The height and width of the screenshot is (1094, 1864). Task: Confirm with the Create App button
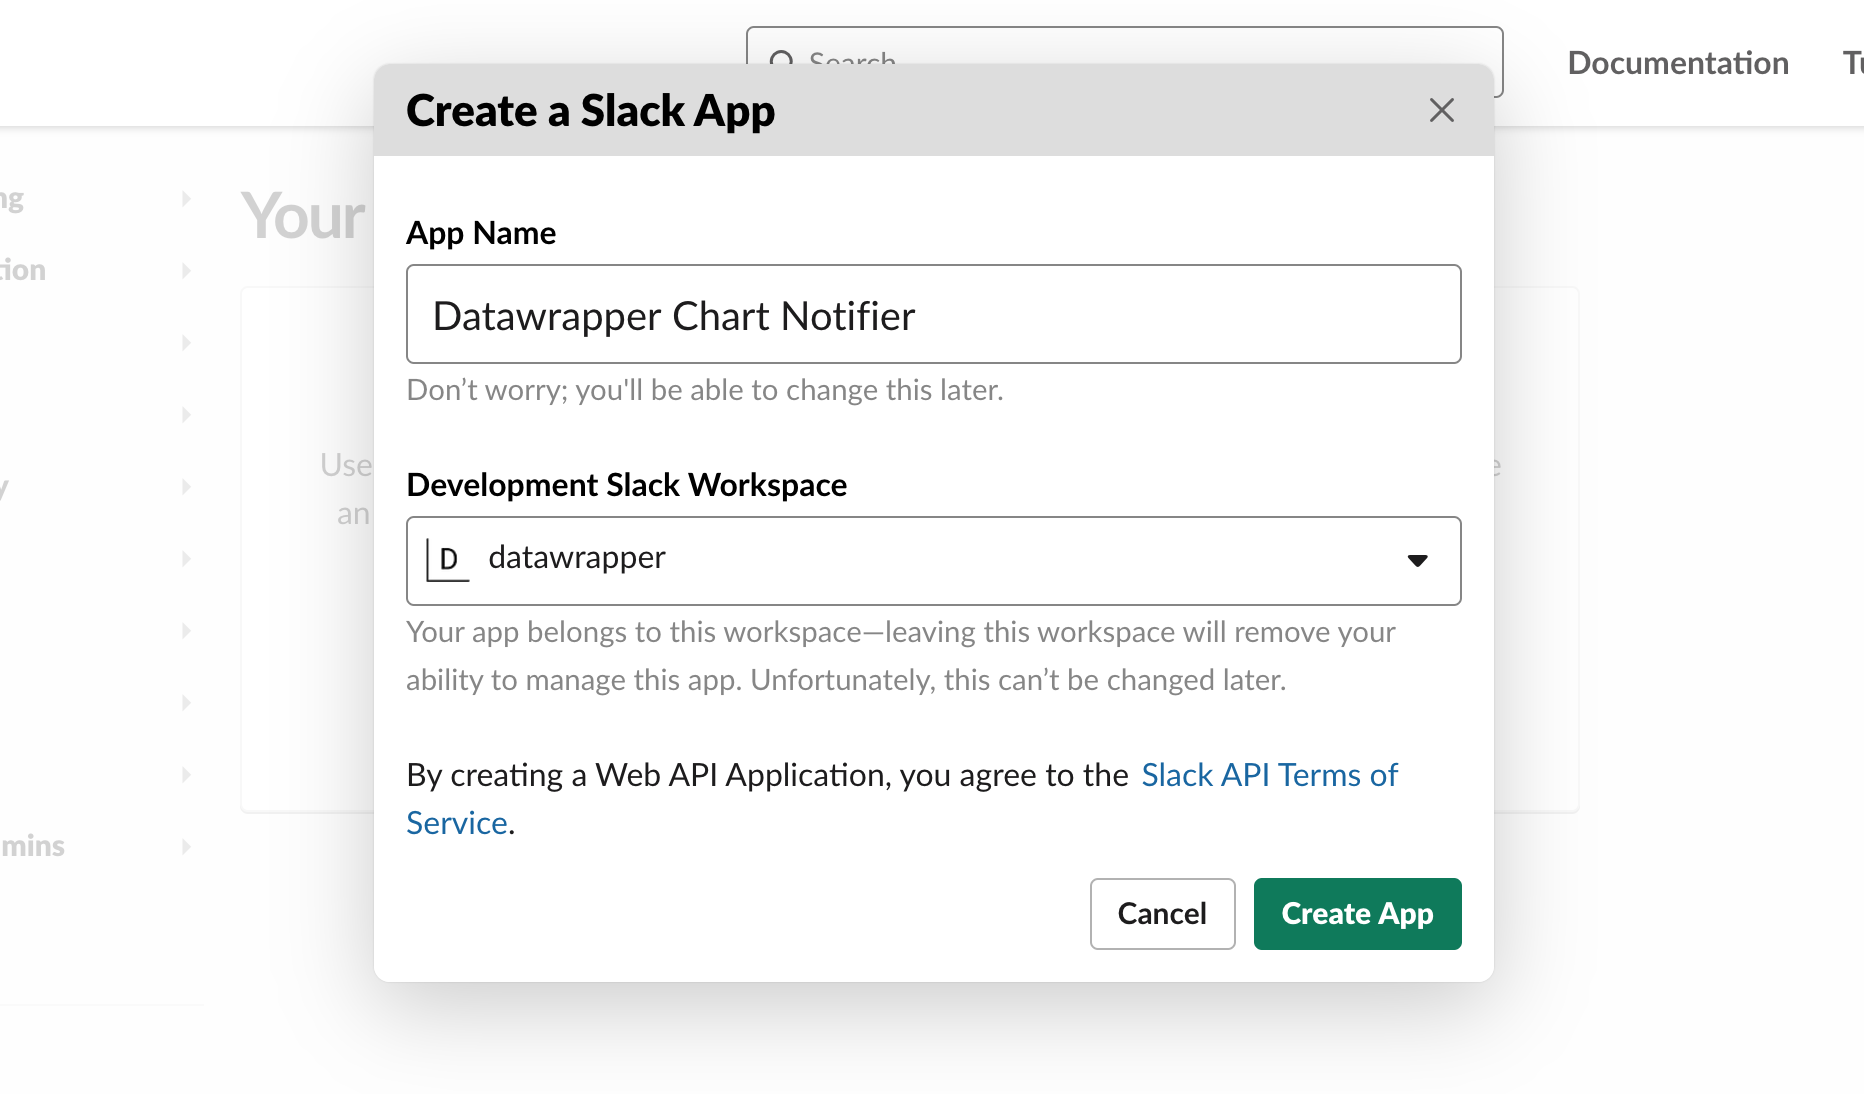pyautogui.click(x=1357, y=914)
